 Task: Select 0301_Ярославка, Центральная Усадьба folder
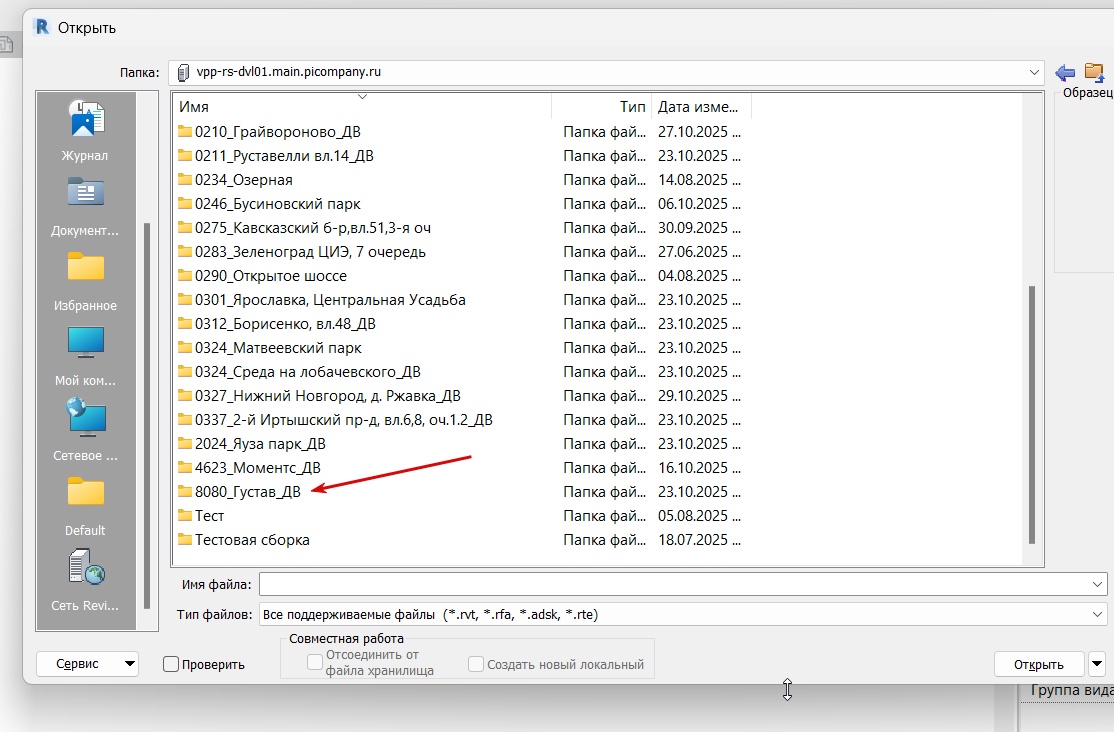click(330, 299)
